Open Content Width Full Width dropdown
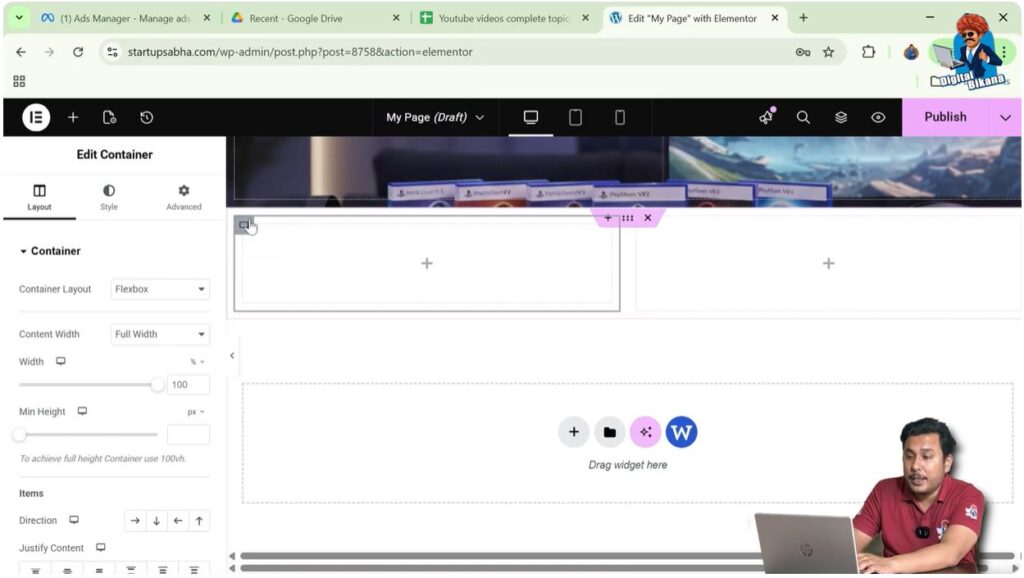This screenshot has width=1024, height=578. pyautogui.click(x=160, y=334)
